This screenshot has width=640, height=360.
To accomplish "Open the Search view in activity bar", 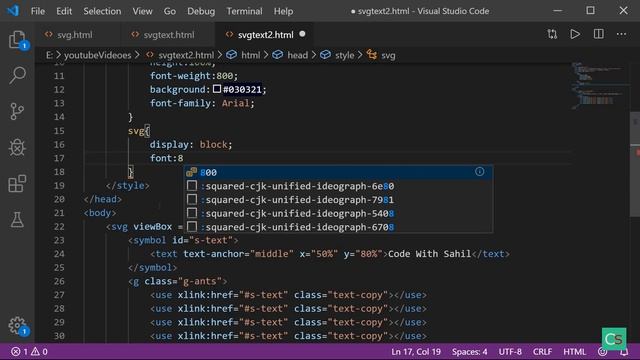I will (x=17, y=76).
